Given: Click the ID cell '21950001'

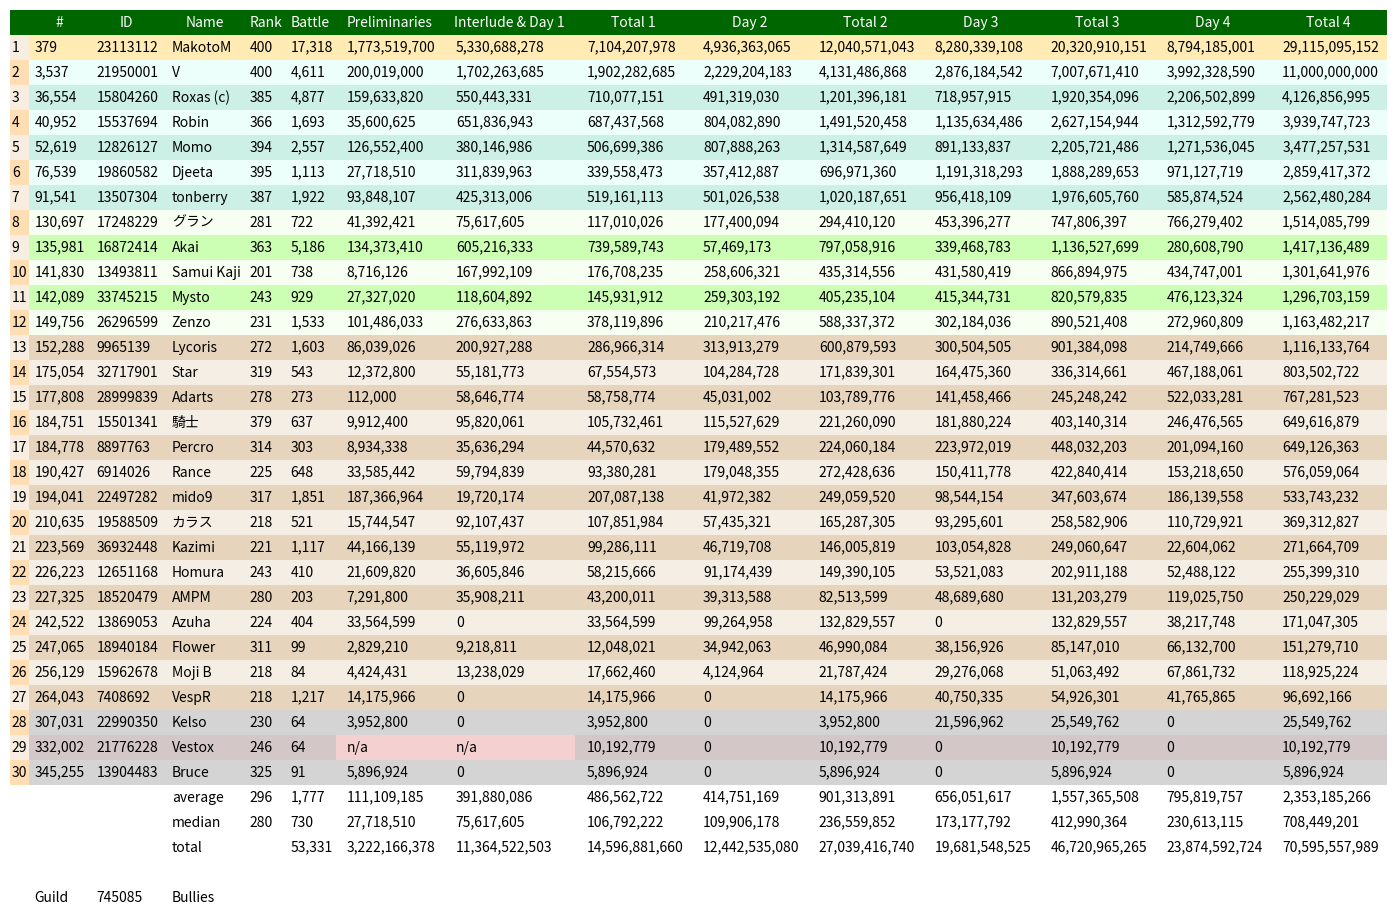Looking at the screenshot, I should coord(127,72).
